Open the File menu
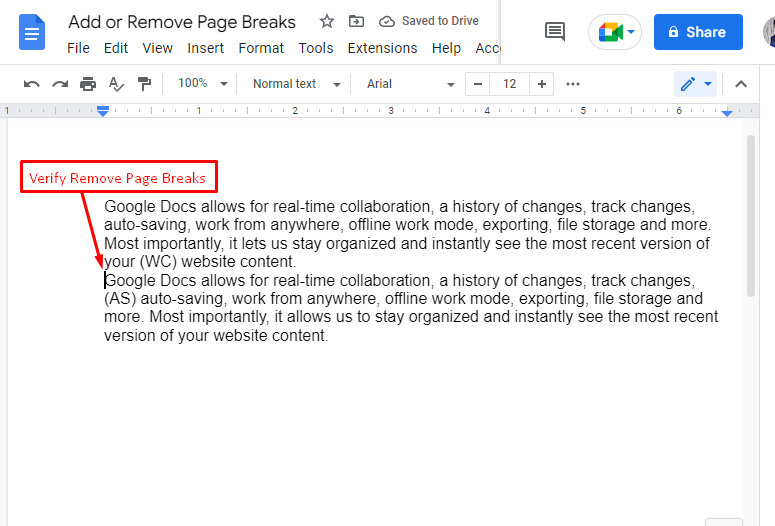The height and width of the screenshot is (526, 775). tap(78, 48)
